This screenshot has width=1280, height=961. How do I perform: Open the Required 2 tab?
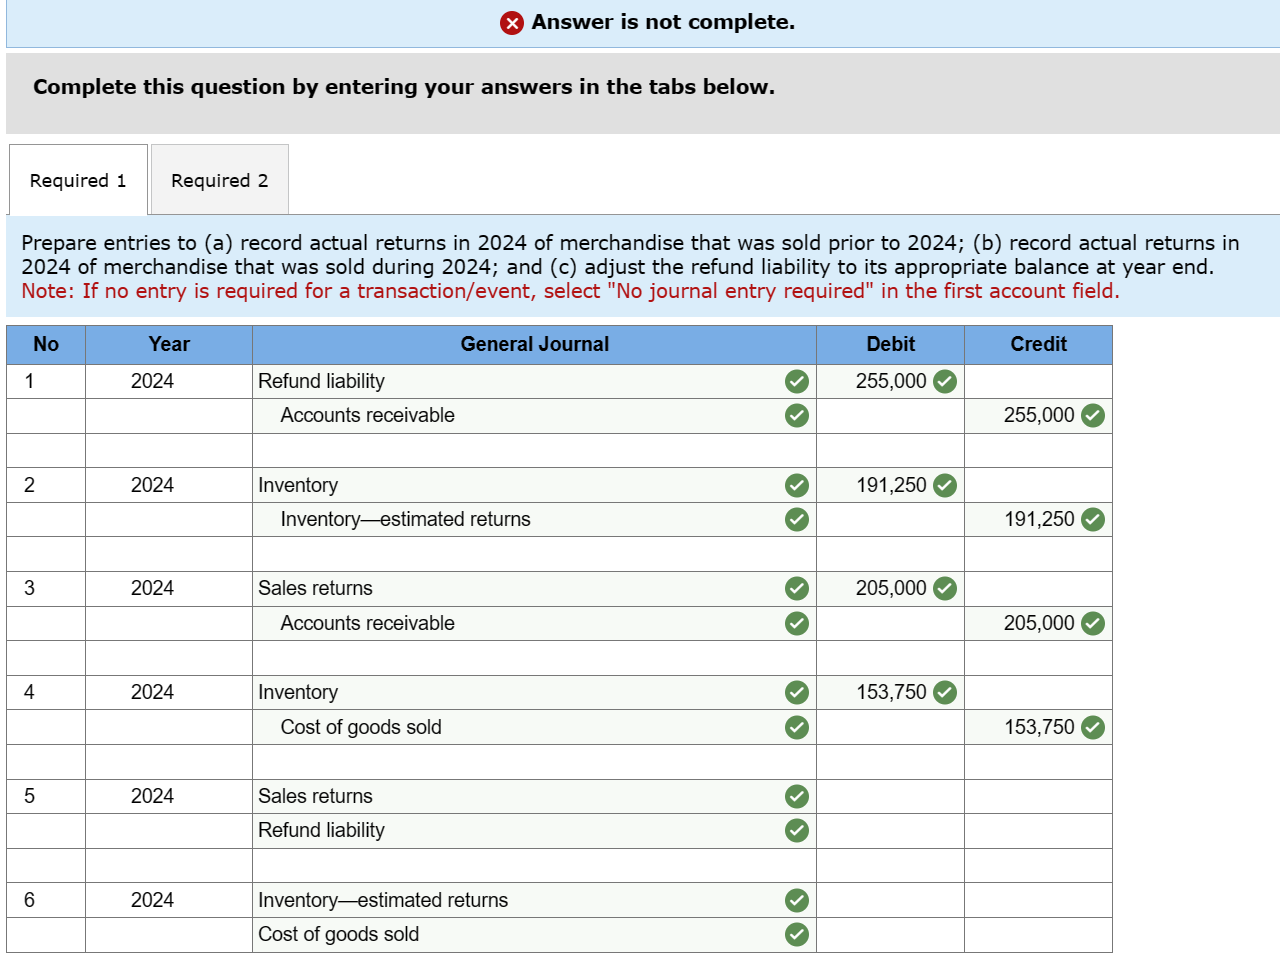(220, 180)
